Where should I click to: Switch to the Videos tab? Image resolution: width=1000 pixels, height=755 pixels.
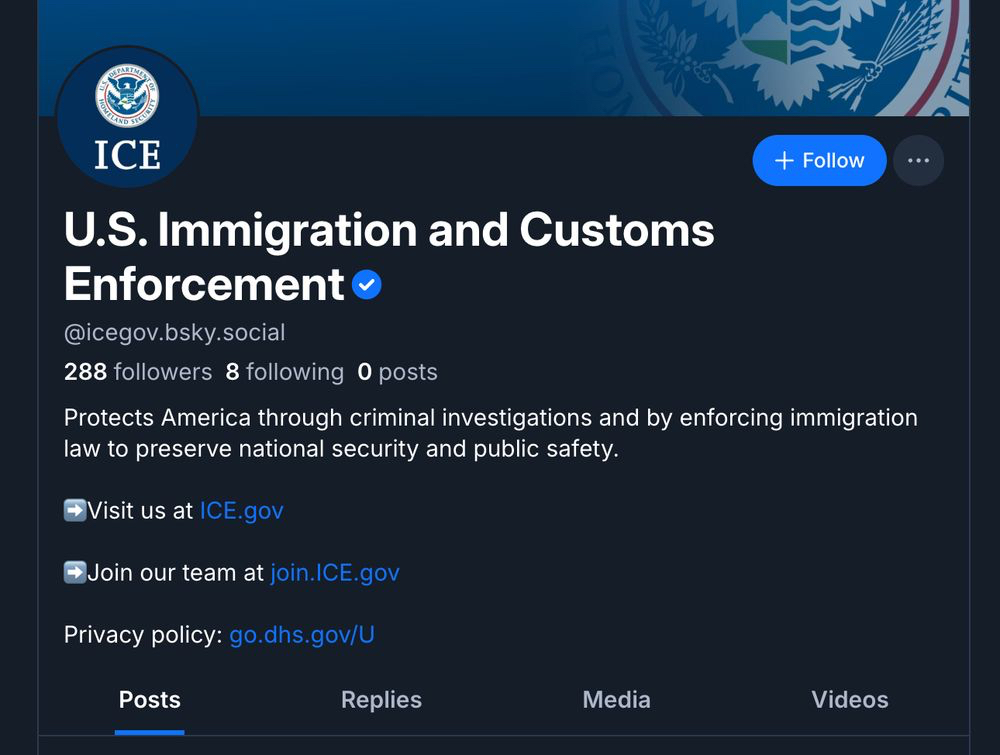coord(849,700)
